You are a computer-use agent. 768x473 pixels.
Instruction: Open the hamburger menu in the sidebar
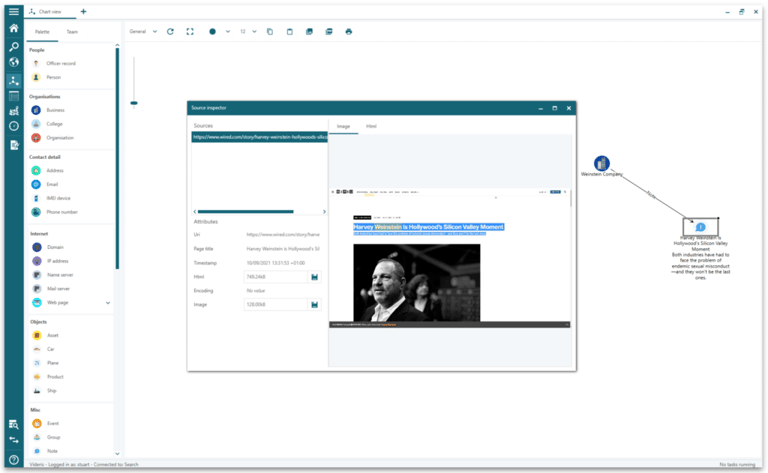pyautogui.click(x=14, y=11)
